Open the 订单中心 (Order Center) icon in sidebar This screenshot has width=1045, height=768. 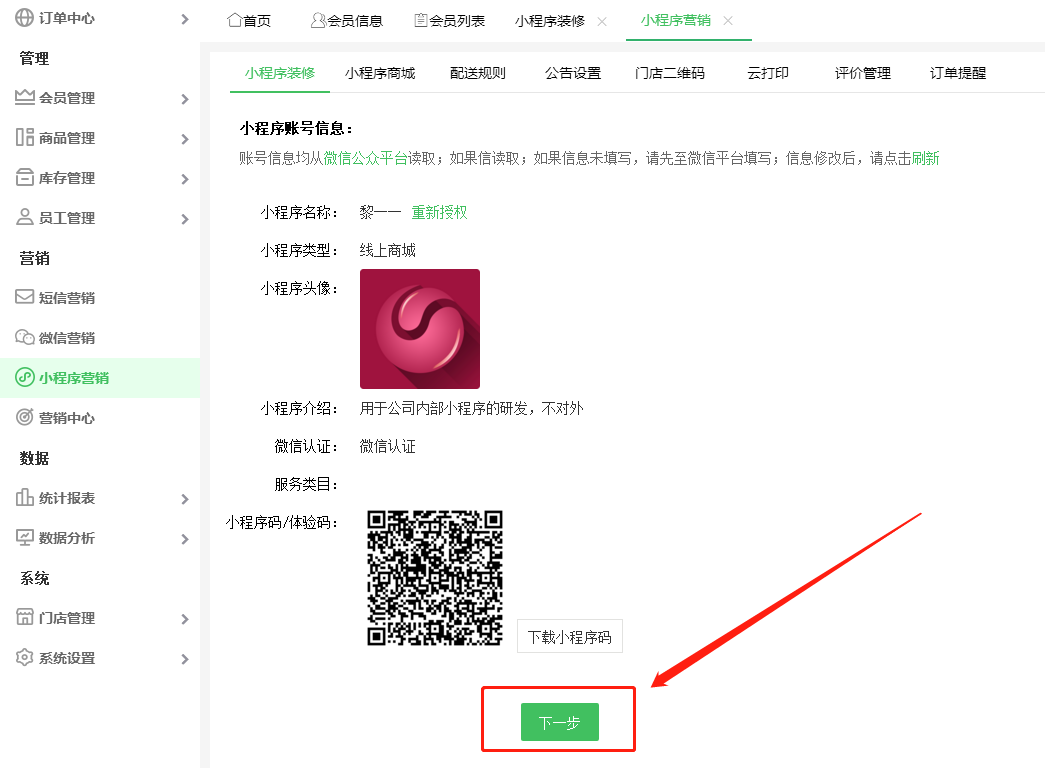(25, 17)
